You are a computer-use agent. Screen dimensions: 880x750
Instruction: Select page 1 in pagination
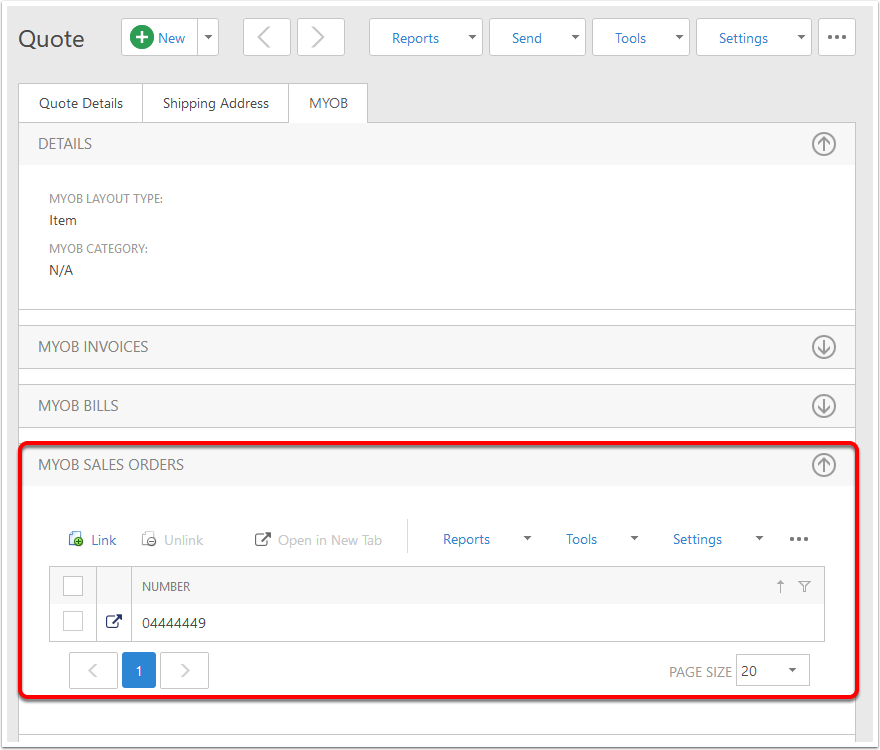(139, 670)
